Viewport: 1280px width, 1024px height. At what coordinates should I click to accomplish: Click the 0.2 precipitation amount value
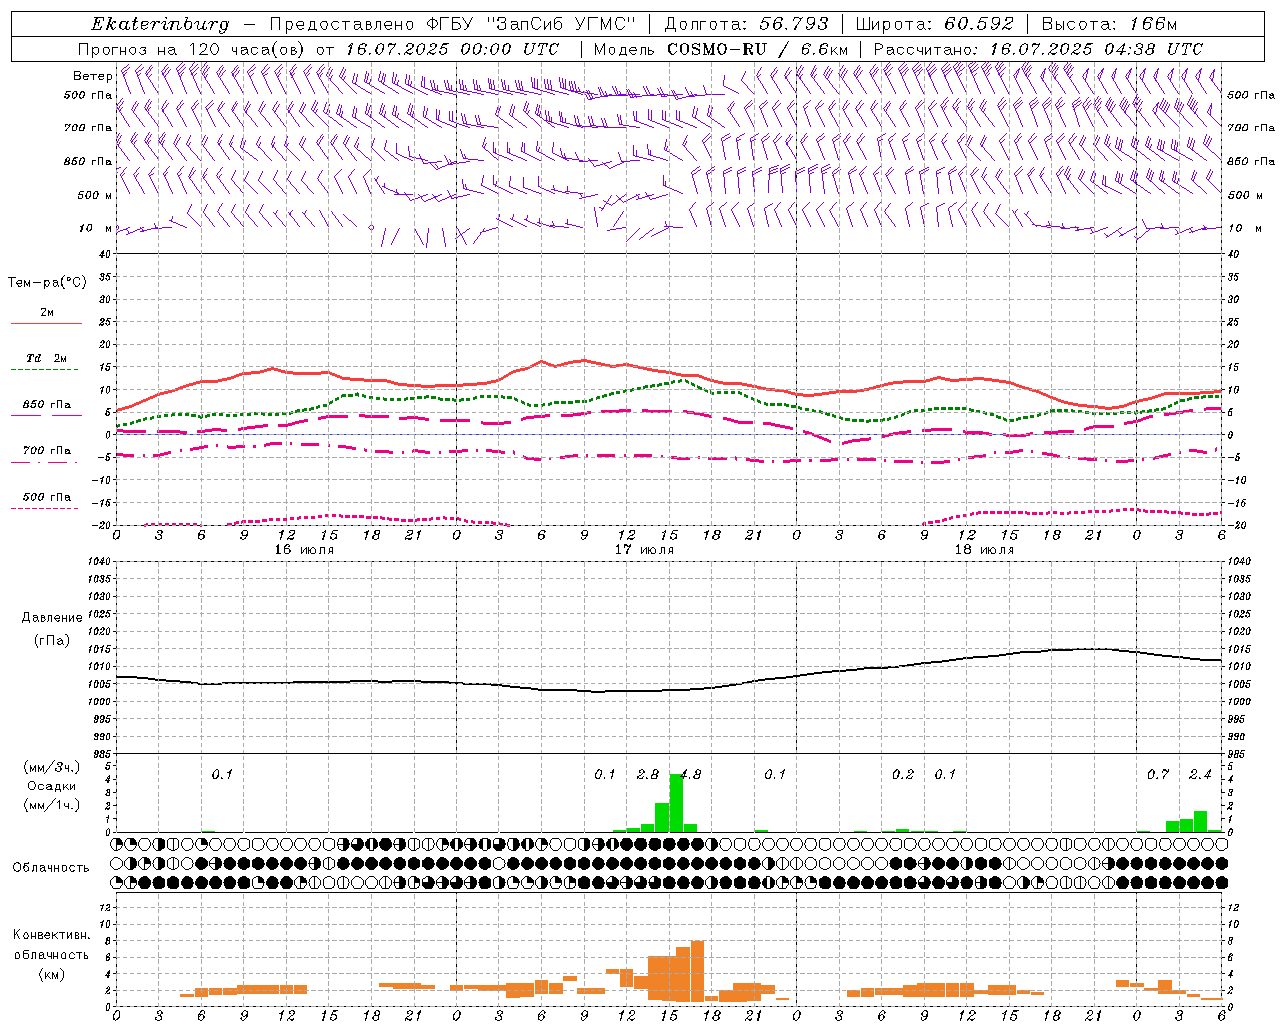[903, 775]
